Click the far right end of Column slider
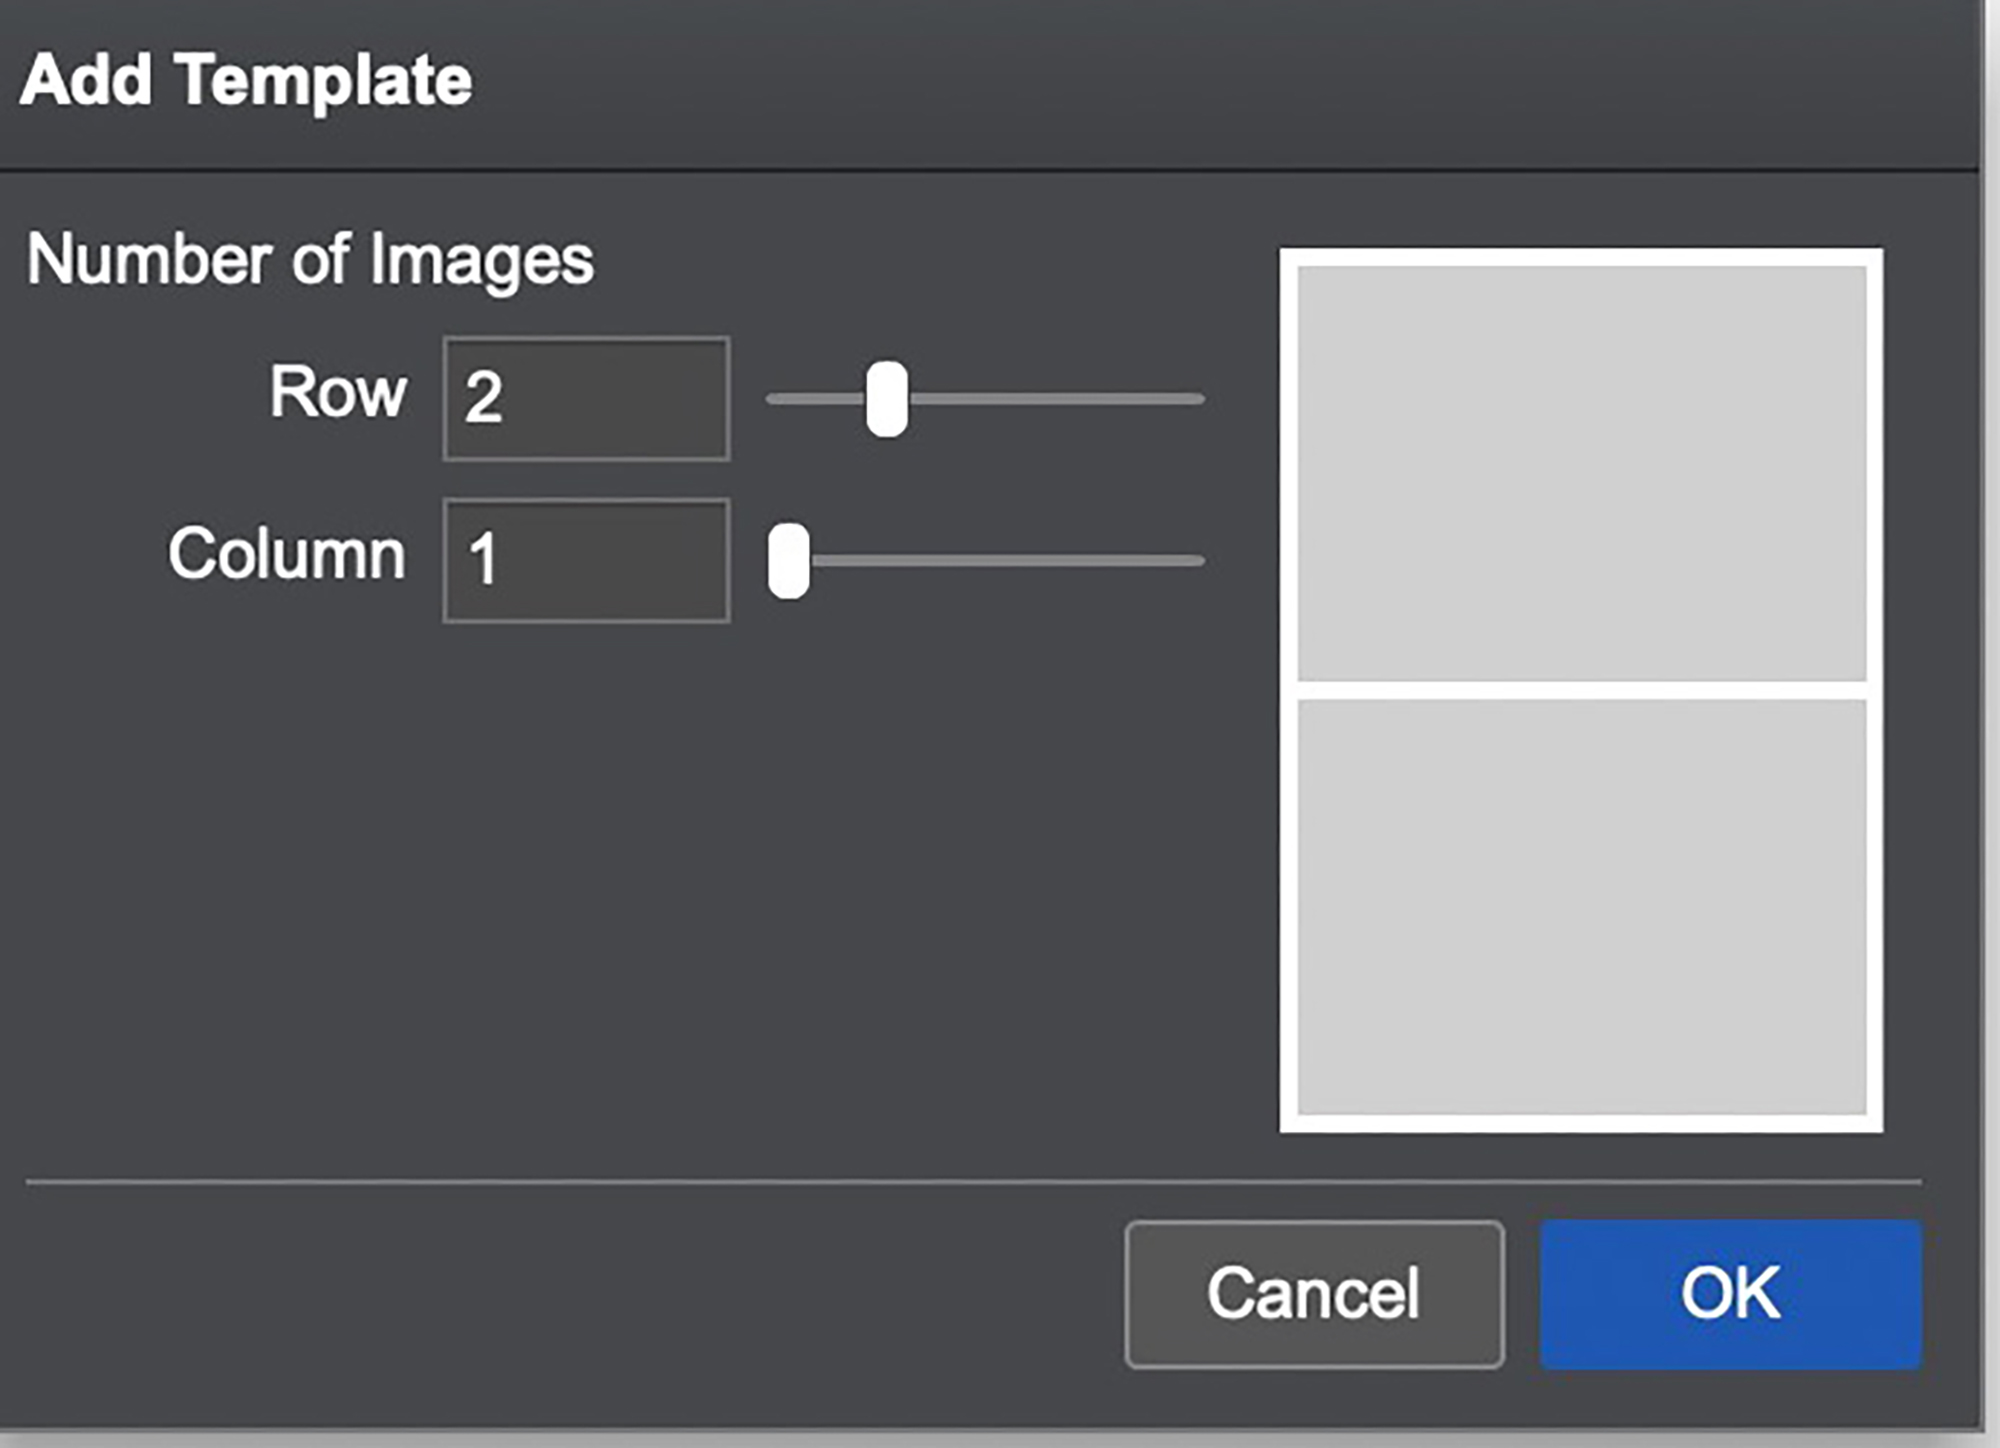The height and width of the screenshot is (1448, 2000). pyautogui.click(x=1198, y=561)
